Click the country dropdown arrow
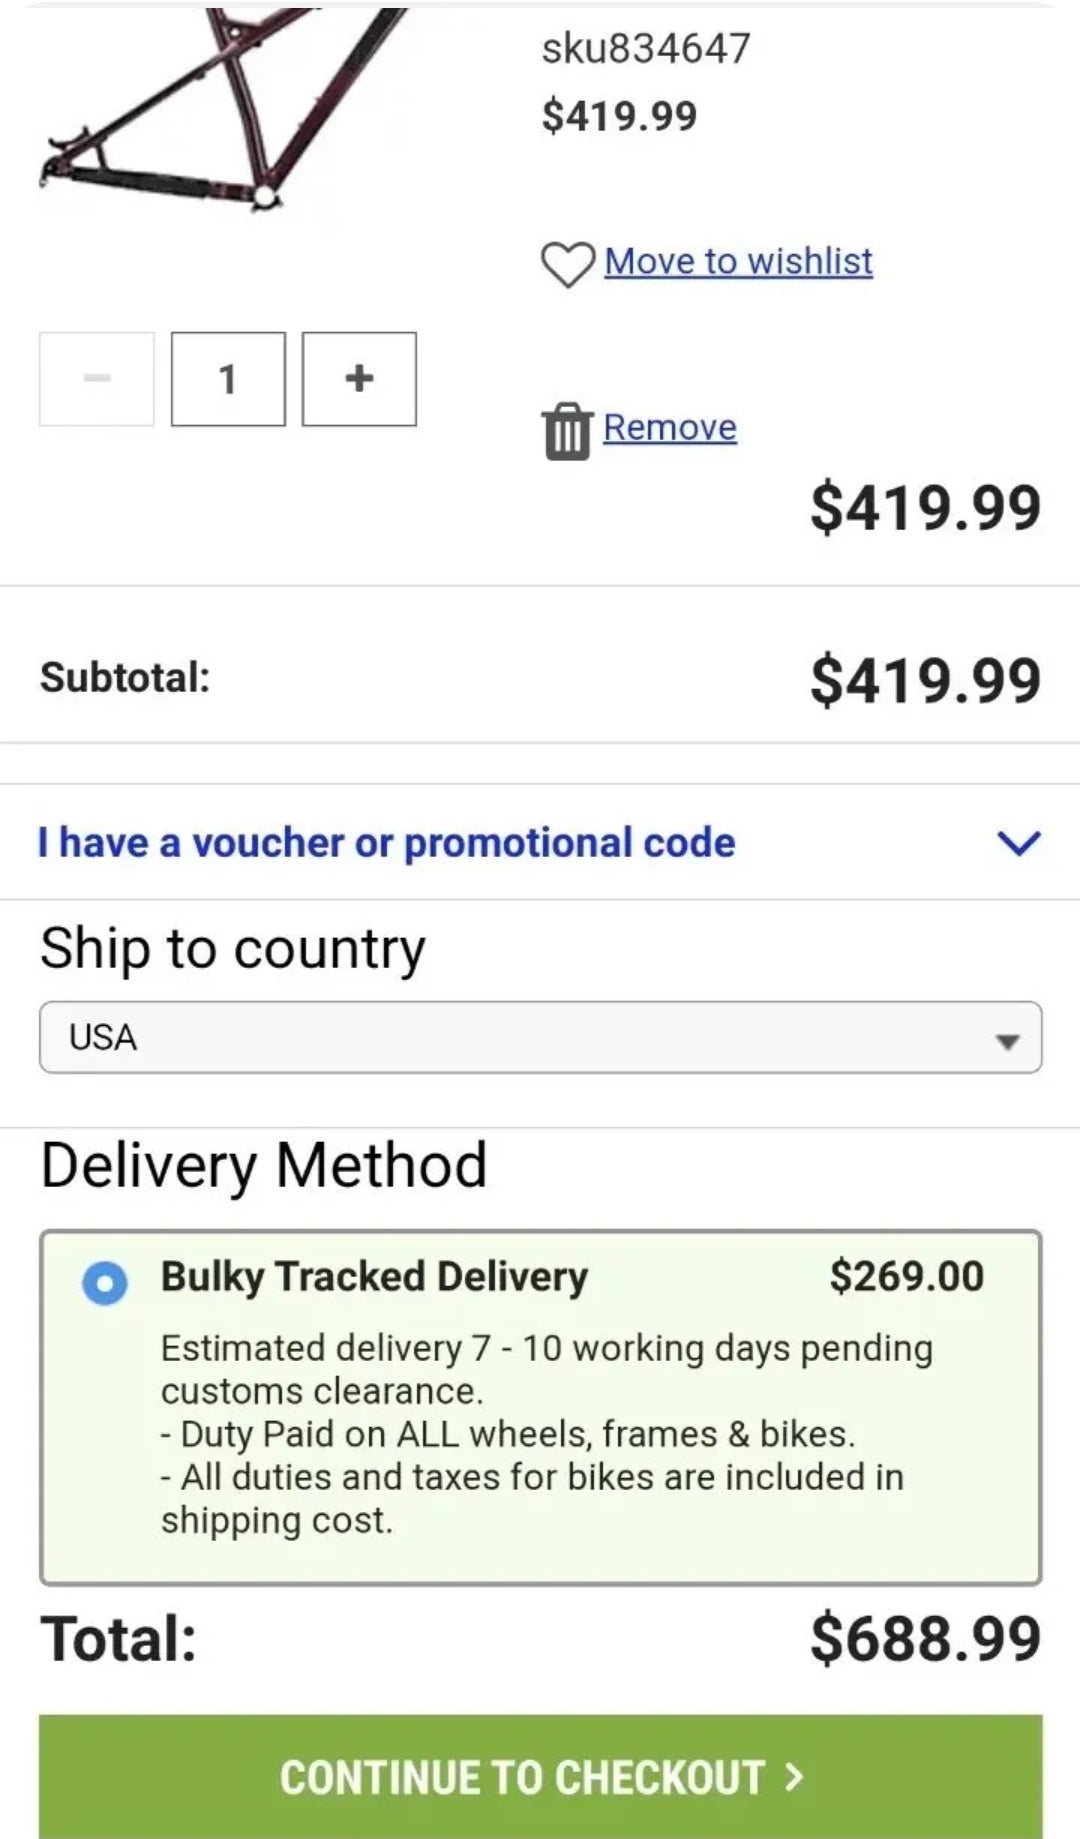Image resolution: width=1080 pixels, height=1839 pixels. tap(1007, 1041)
